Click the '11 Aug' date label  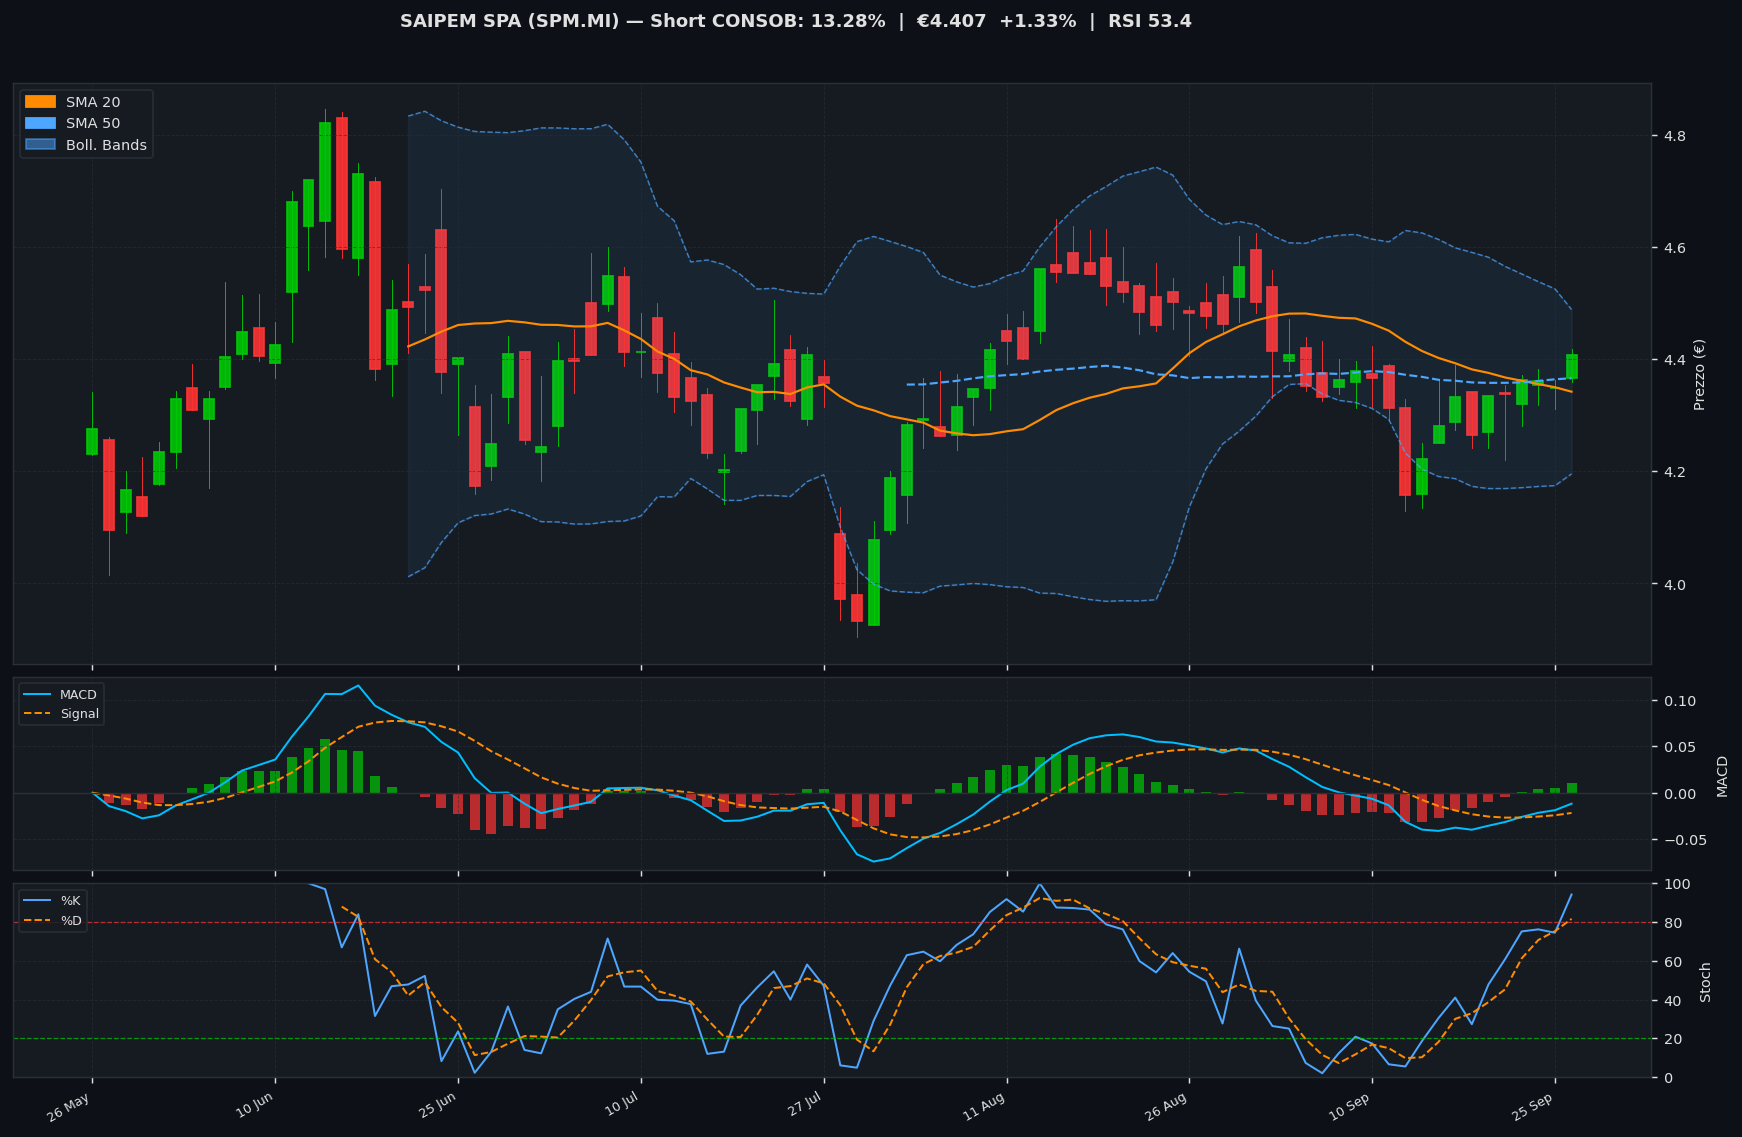pos(984,1106)
